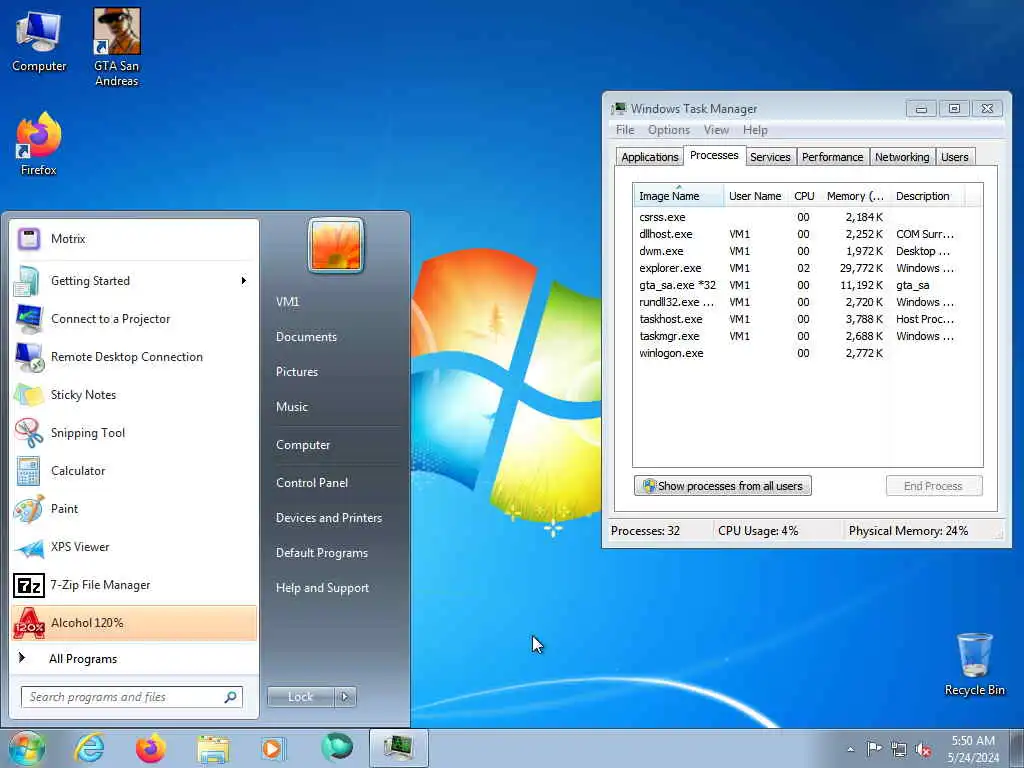This screenshot has height=768, width=1024.
Task: Open the Motrix app from Start menu
Action: coord(134,239)
